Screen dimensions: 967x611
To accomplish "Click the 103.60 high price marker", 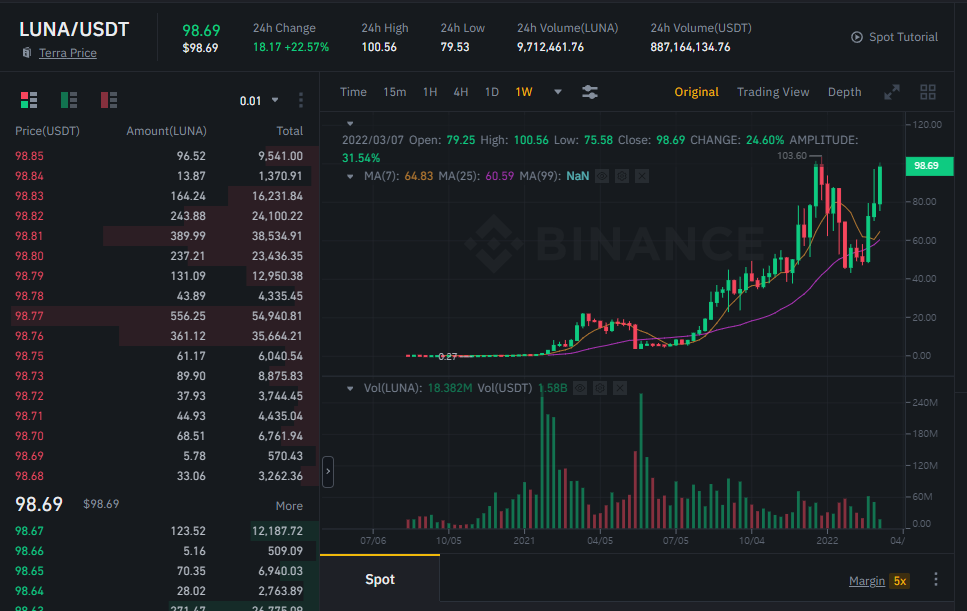I will pos(792,155).
